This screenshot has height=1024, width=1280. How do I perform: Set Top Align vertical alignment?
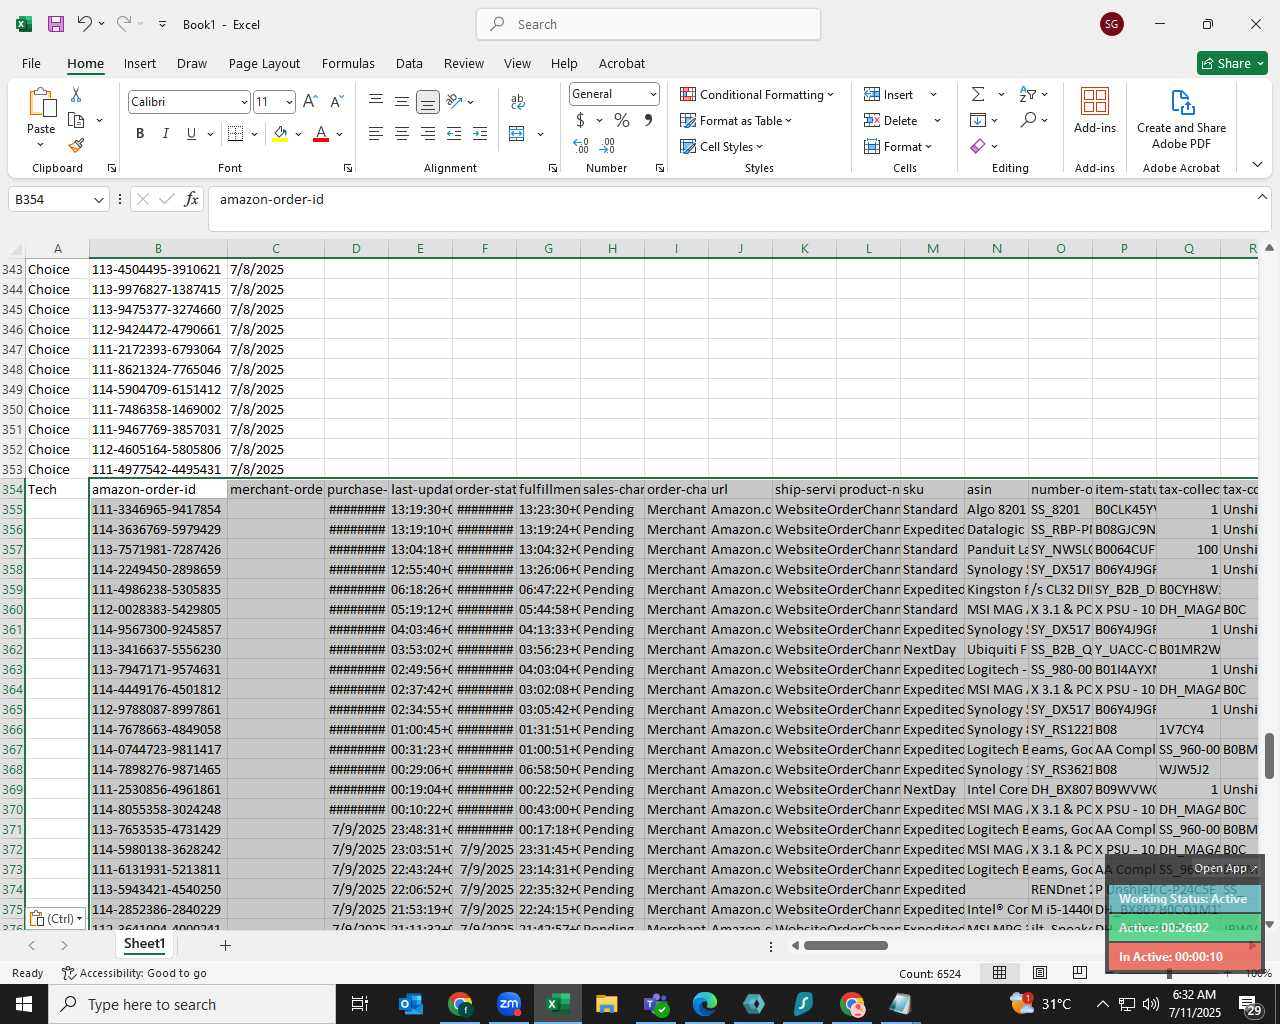[x=376, y=101]
